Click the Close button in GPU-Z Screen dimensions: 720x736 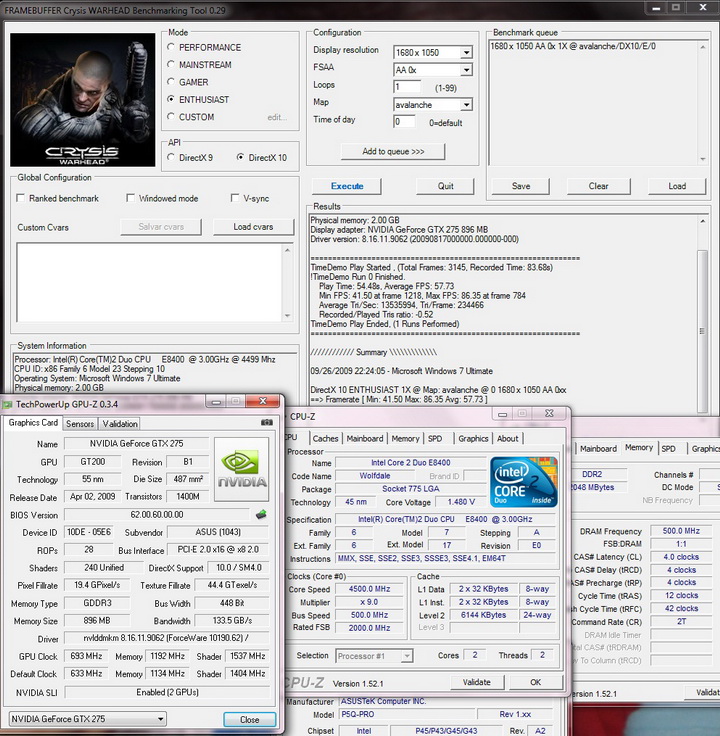click(250, 719)
